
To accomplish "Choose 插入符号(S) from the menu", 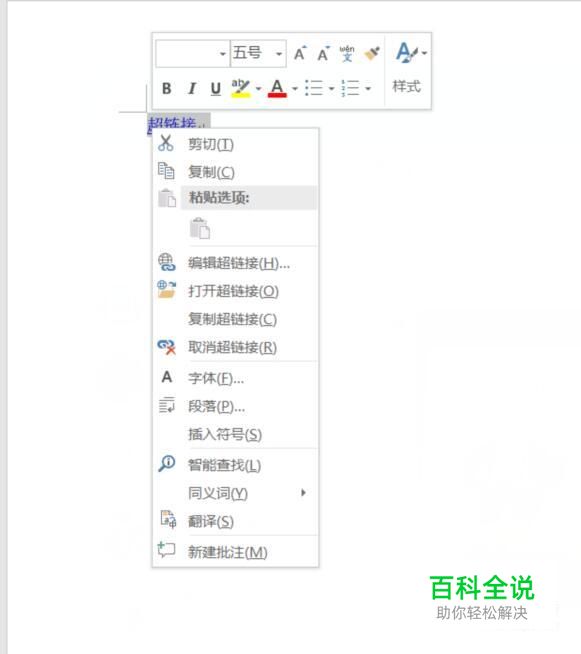I will (x=236, y=434).
